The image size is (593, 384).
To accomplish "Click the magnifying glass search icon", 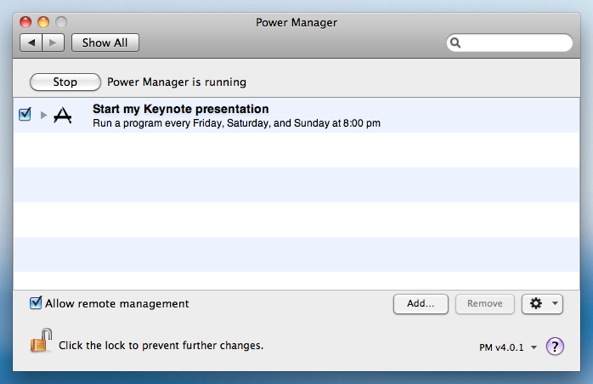I will coord(455,43).
